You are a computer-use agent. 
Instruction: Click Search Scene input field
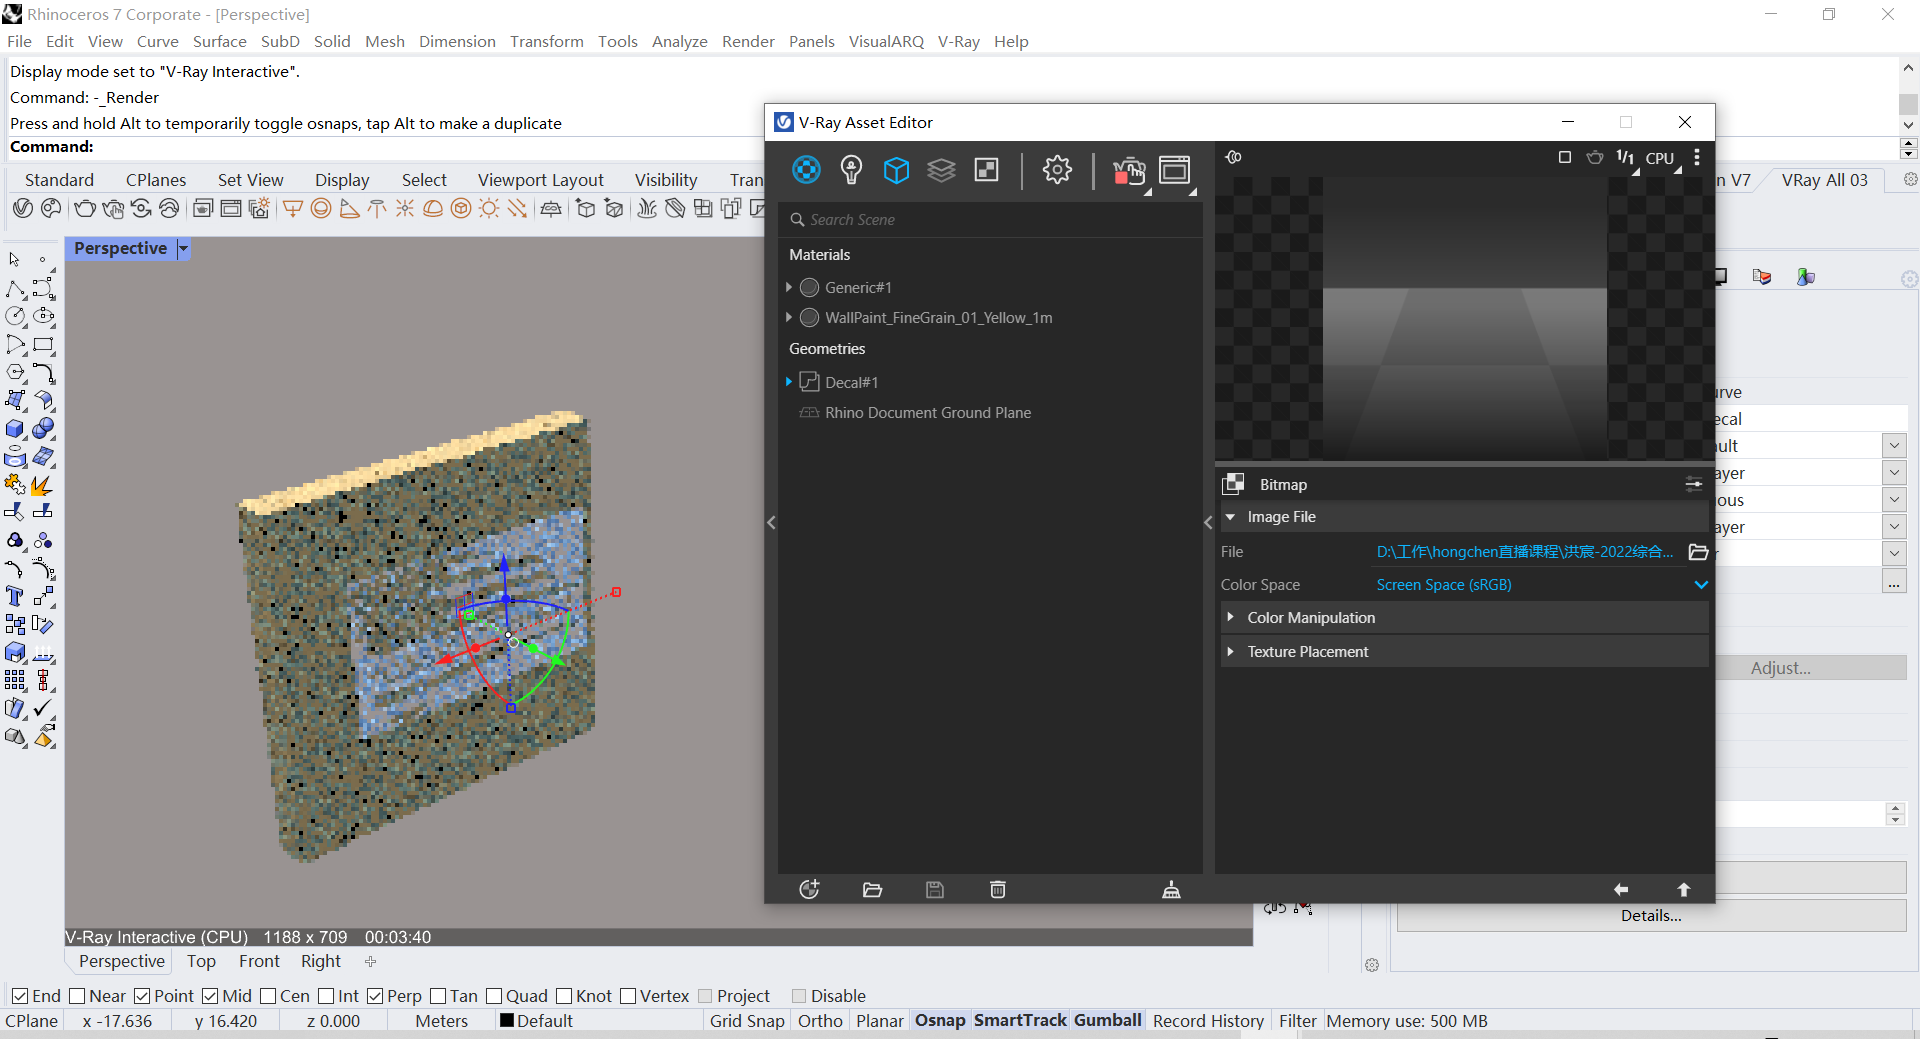(990, 219)
